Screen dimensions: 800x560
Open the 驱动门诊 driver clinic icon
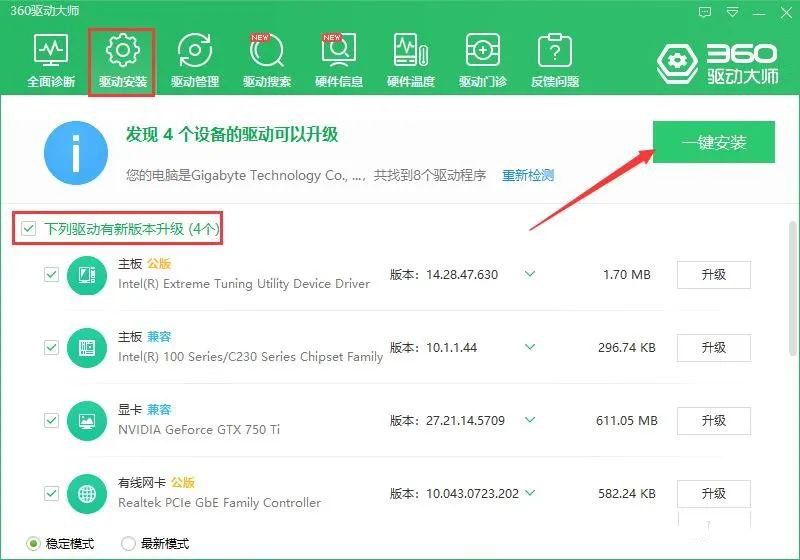(x=483, y=59)
